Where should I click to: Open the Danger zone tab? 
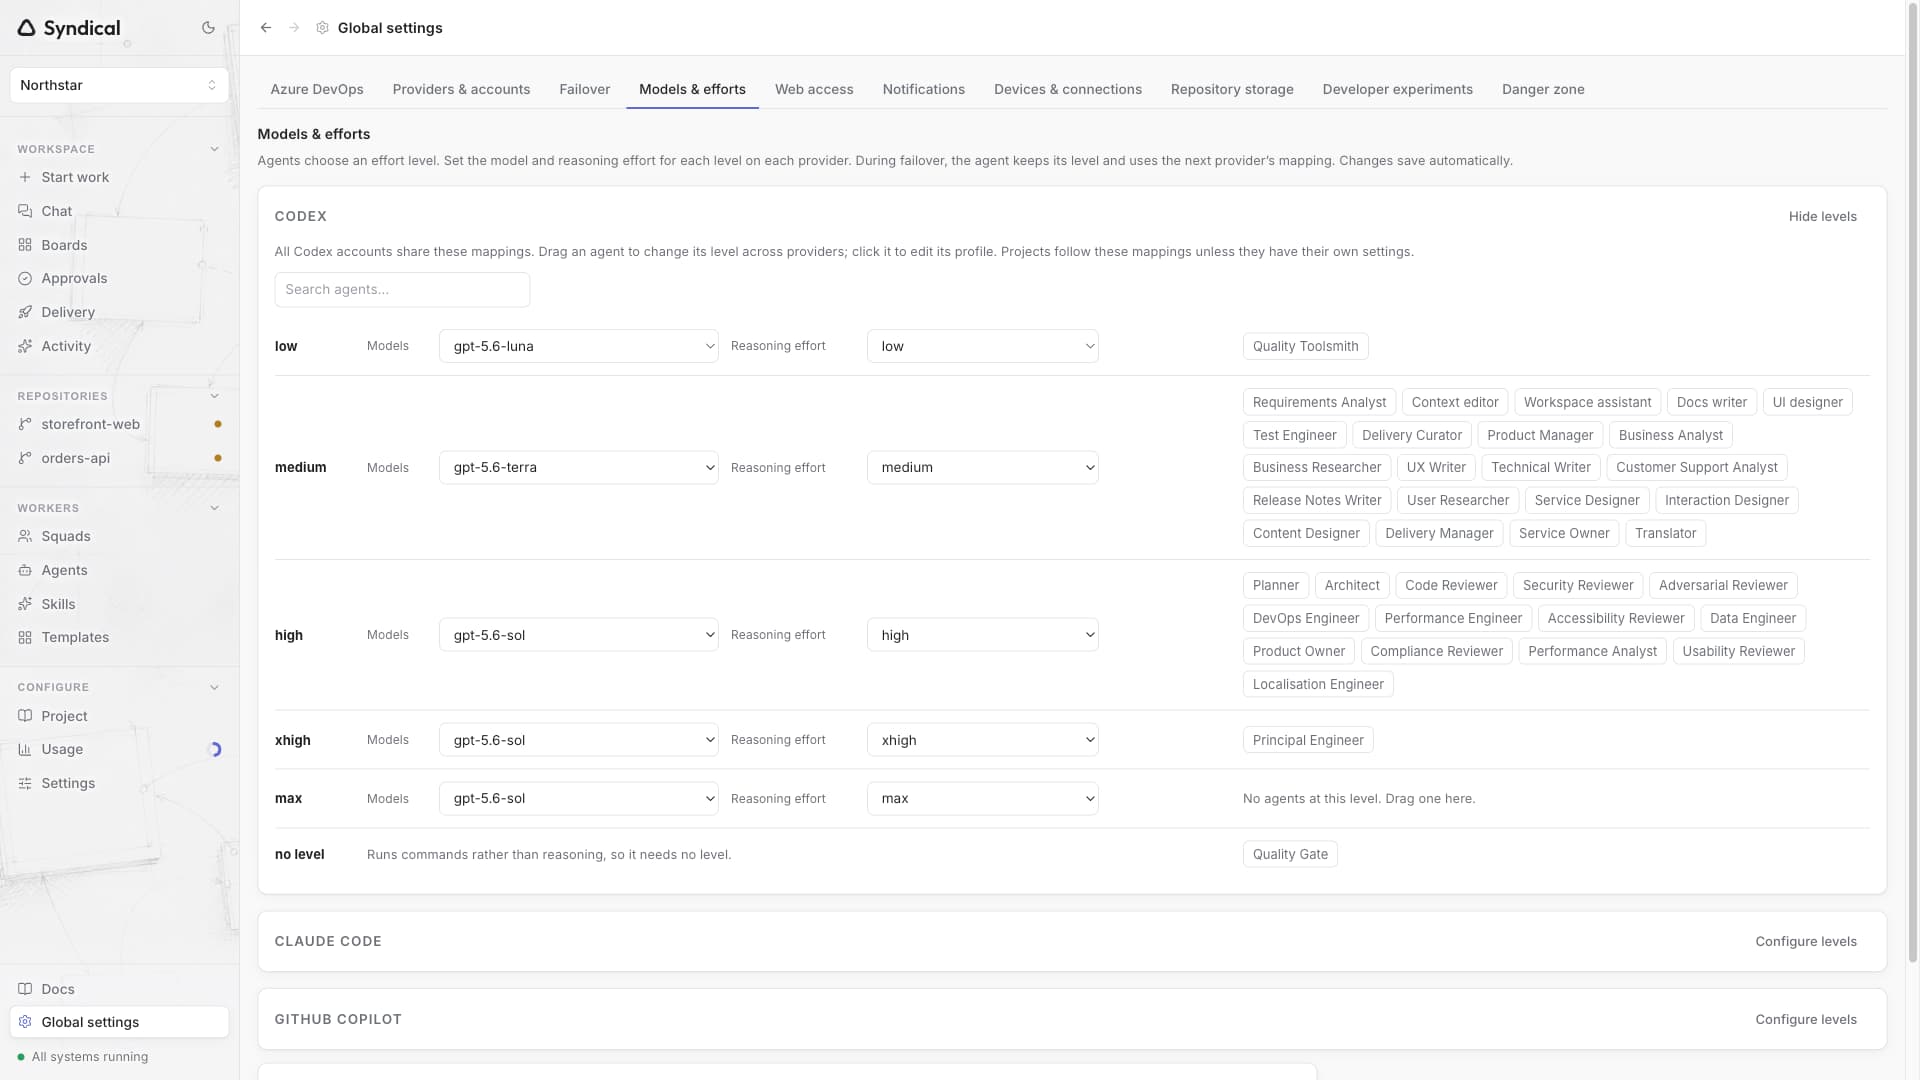coord(1543,89)
